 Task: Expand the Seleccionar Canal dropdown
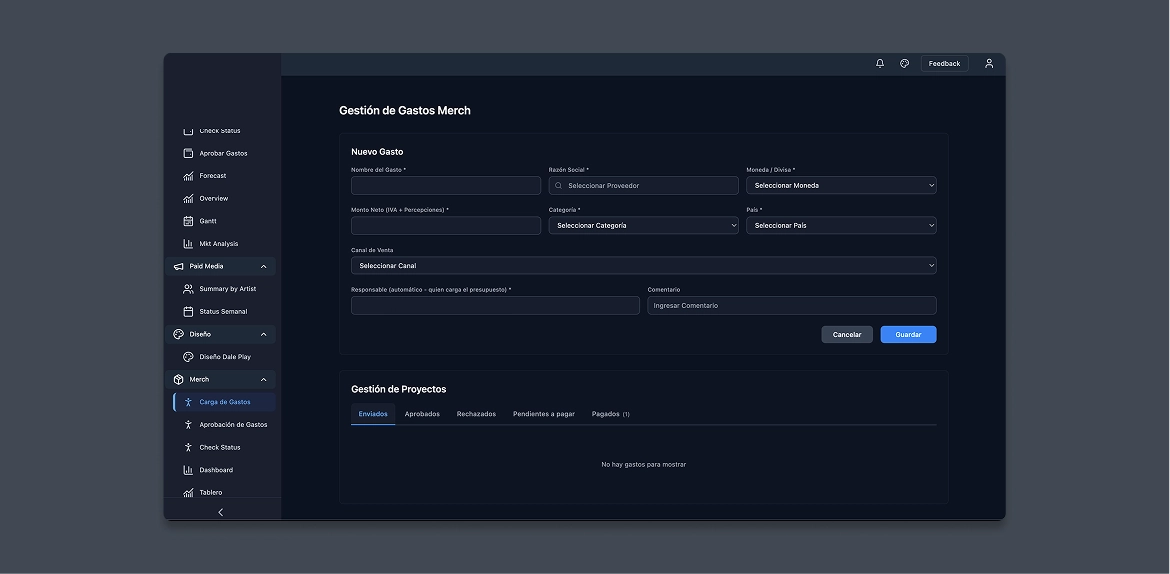coord(643,266)
